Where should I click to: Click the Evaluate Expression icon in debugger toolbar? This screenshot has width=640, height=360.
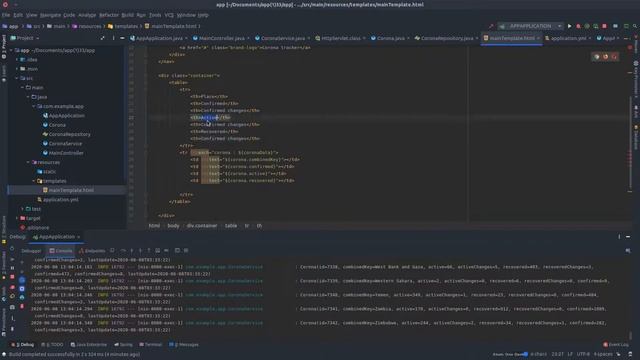coord(177,251)
